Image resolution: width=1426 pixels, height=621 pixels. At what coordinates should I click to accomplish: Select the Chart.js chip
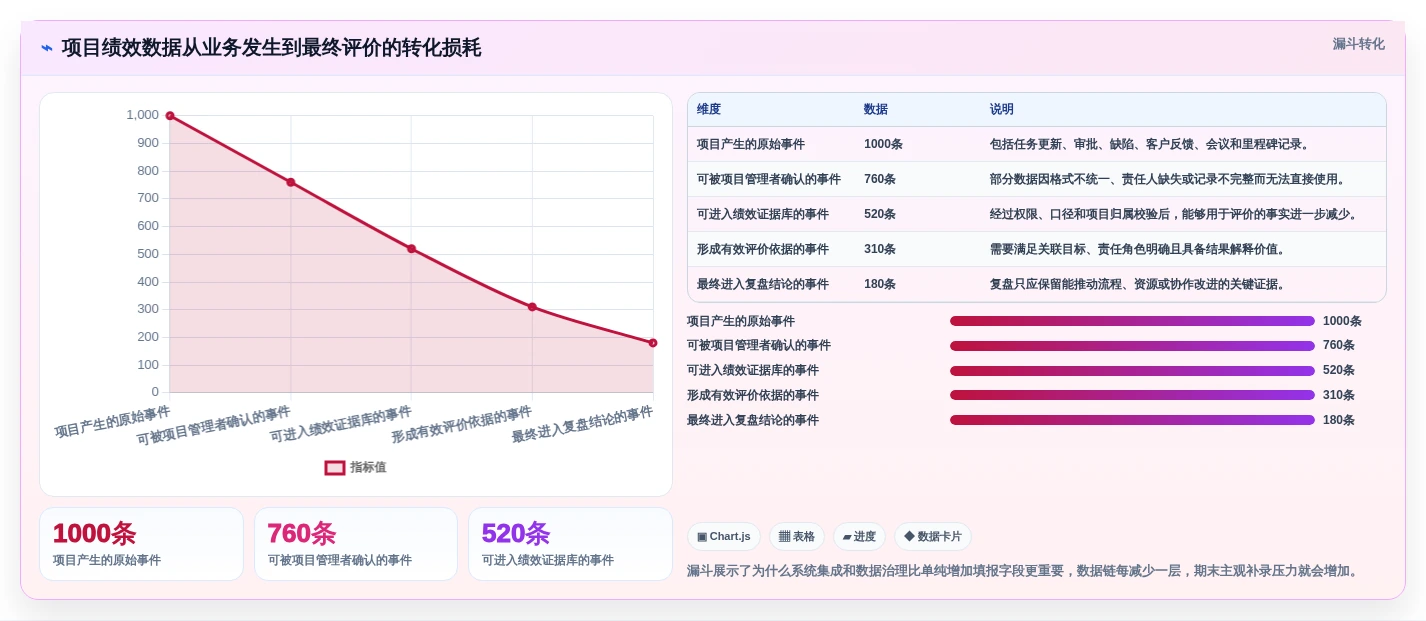[724, 536]
